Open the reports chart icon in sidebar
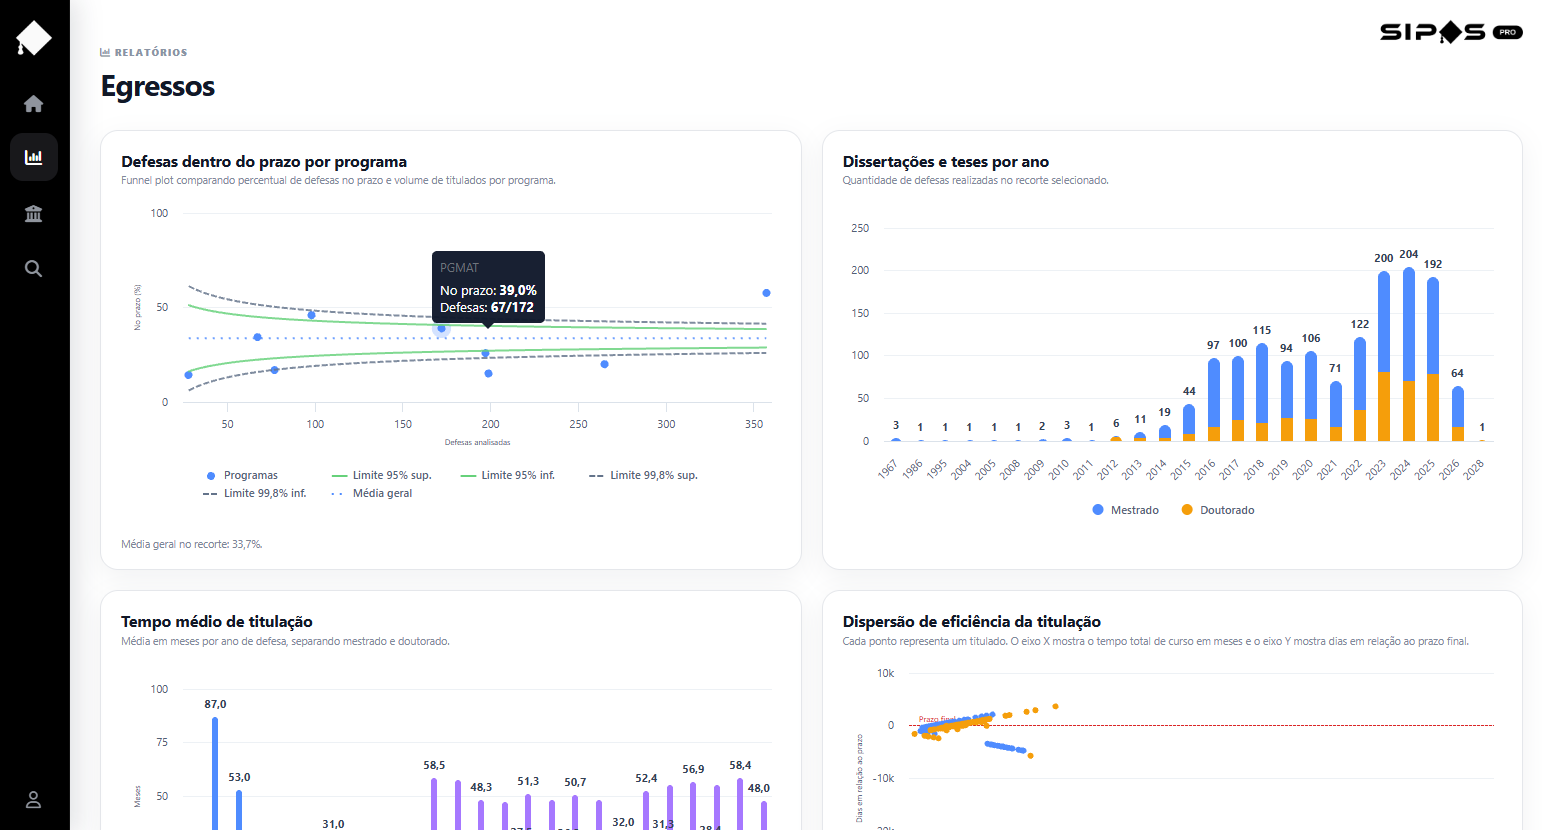The height and width of the screenshot is (830, 1542). (x=34, y=157)
